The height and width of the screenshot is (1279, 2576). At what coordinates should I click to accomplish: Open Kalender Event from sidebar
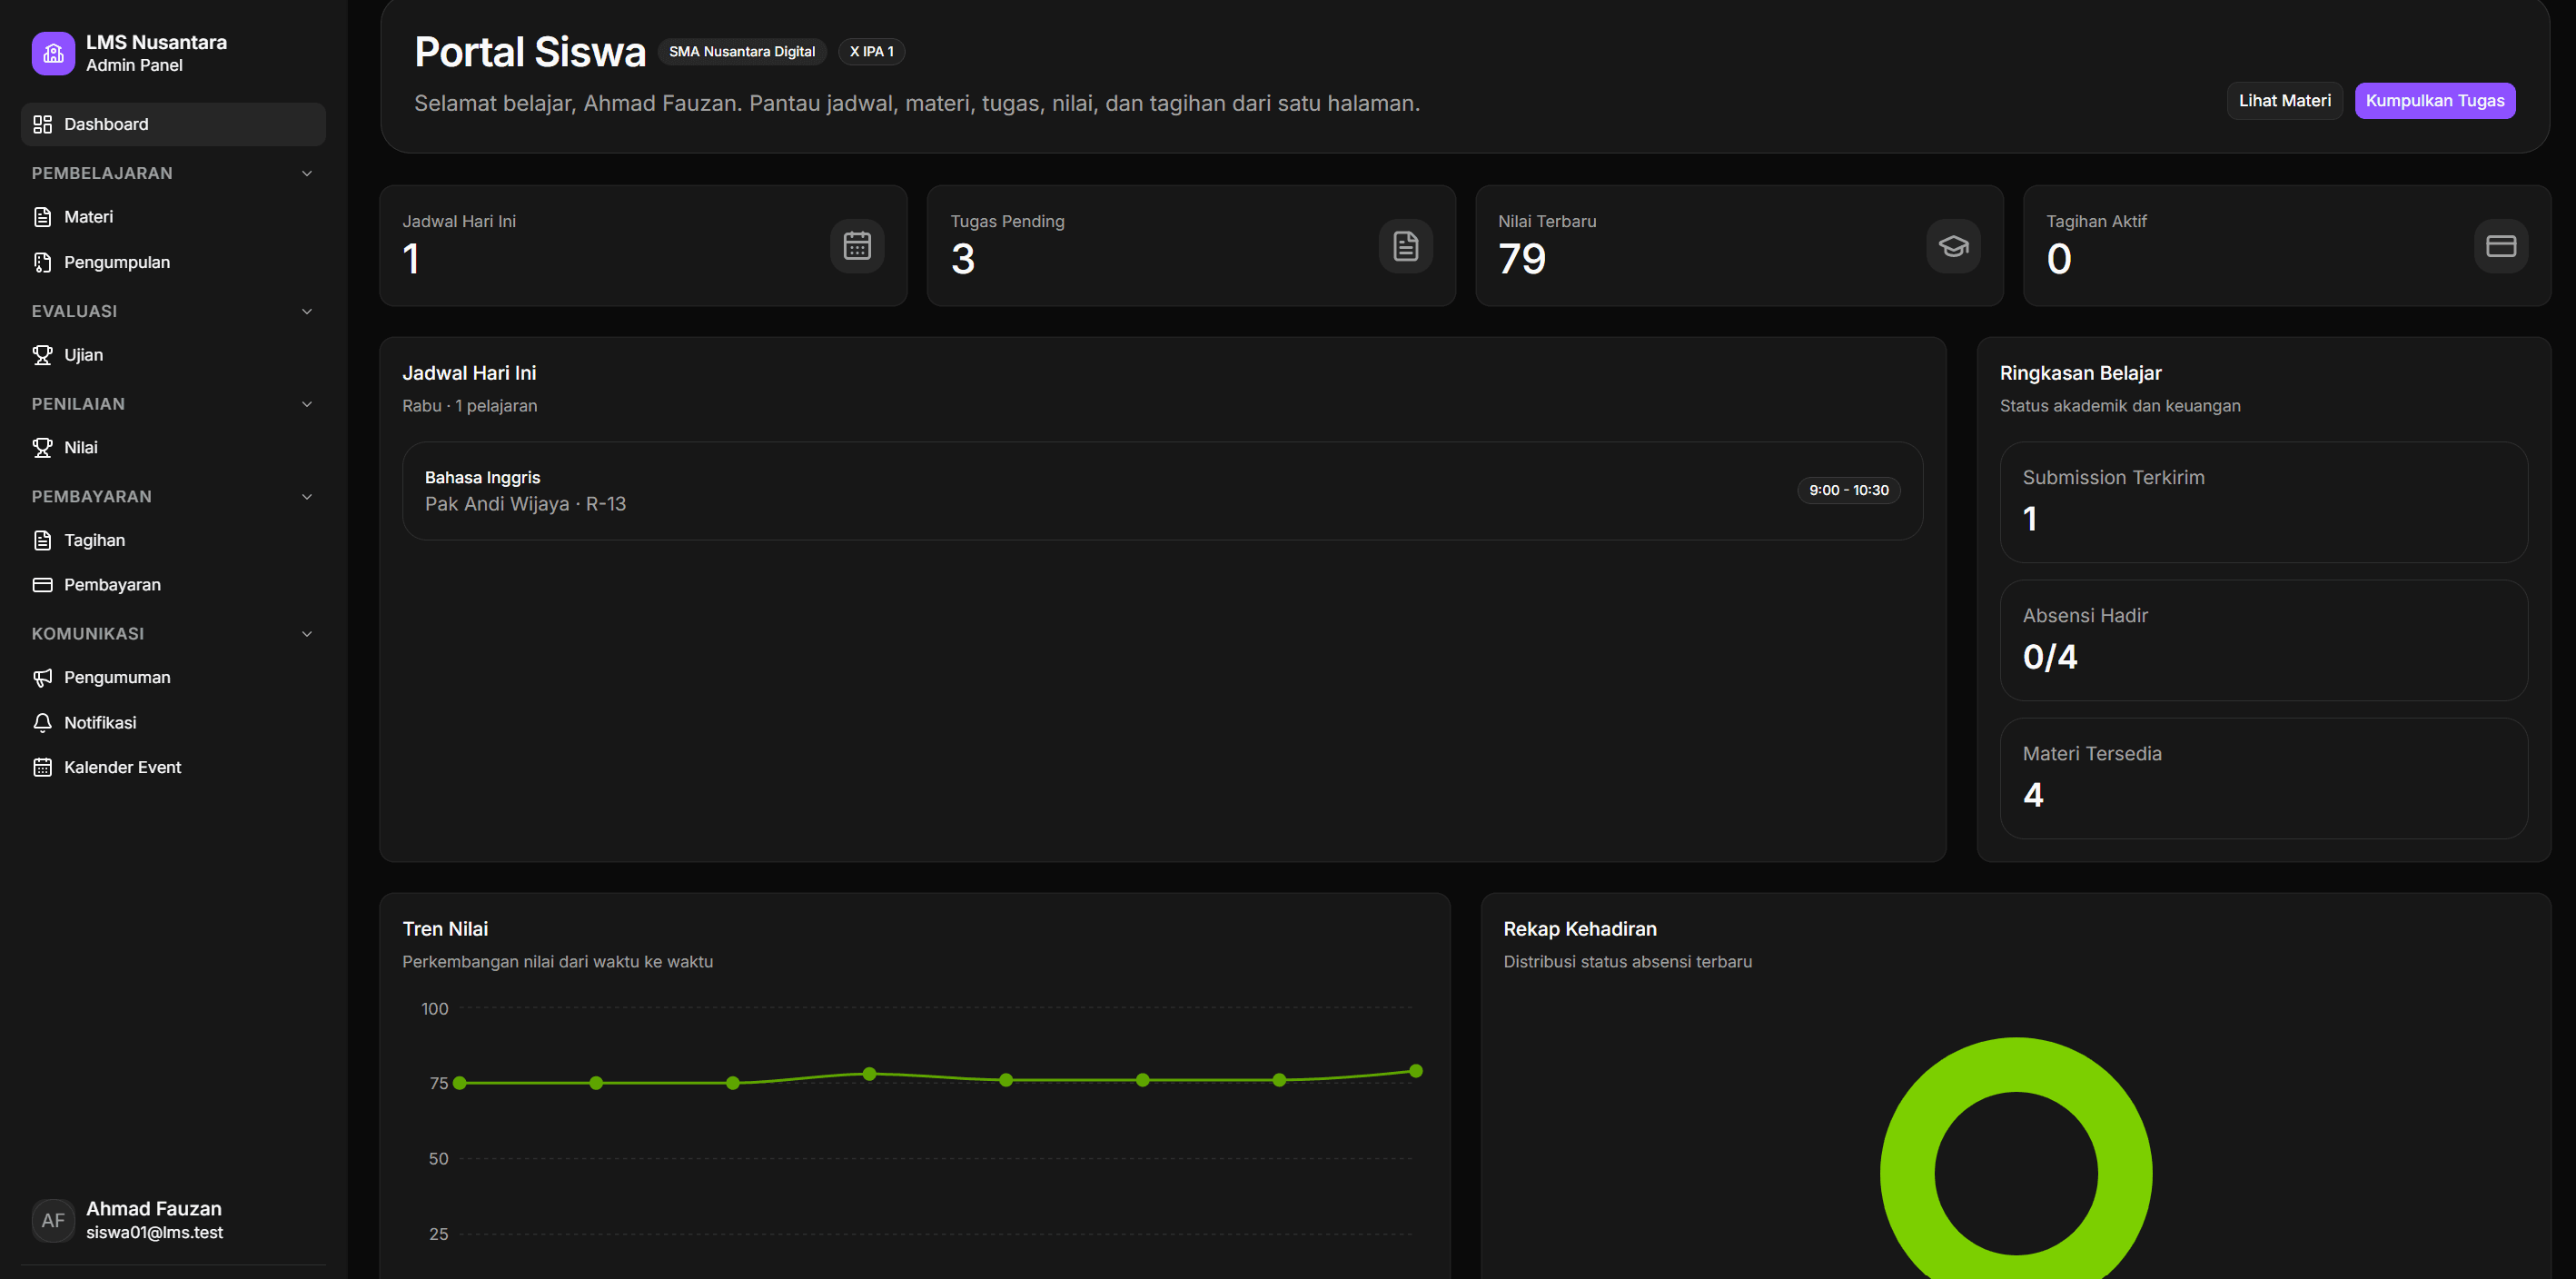pos(173,767)
